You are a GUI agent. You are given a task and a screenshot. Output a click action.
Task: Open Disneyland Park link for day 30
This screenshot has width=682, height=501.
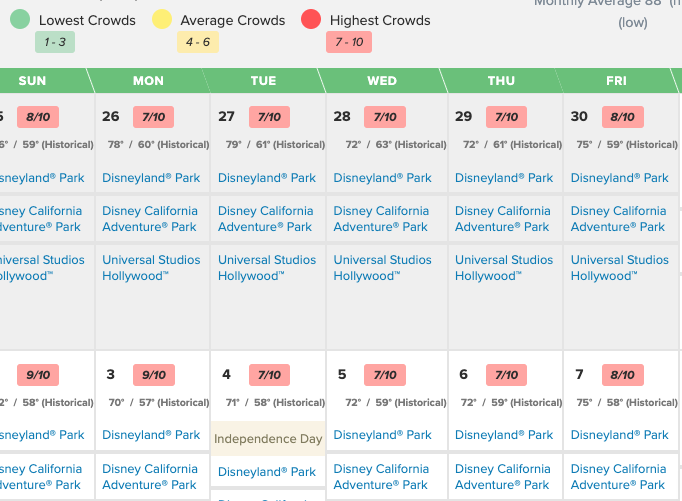(619, 178)
